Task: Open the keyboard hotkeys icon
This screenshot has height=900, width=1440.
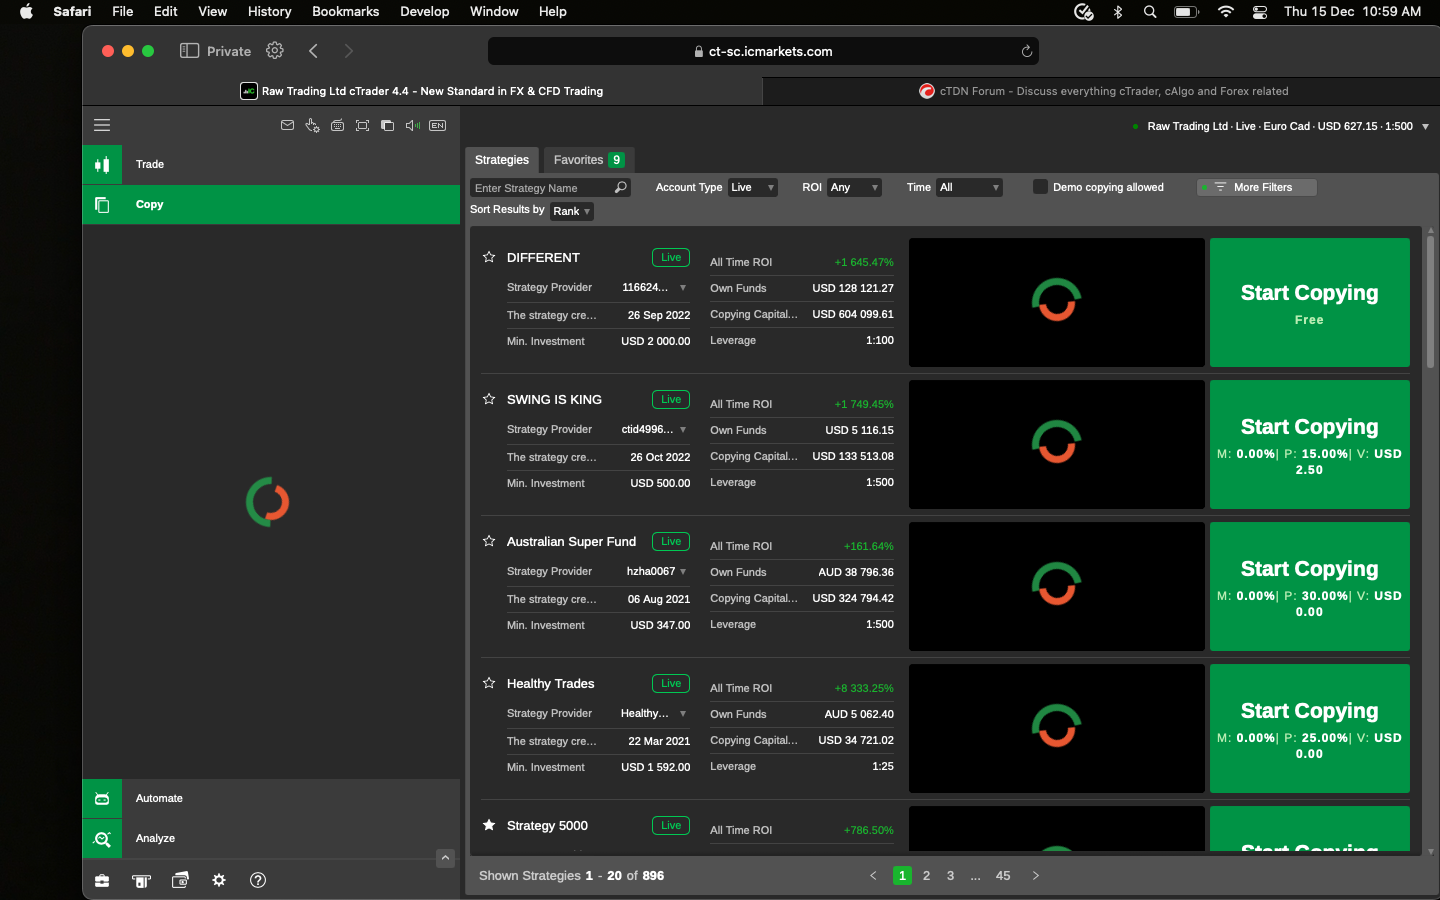Action: [337, 125]
